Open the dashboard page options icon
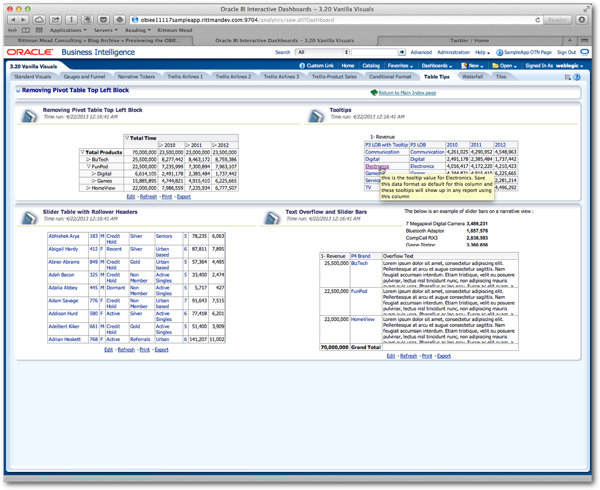This screenshot has width=600, height=490. click(567, 77)
